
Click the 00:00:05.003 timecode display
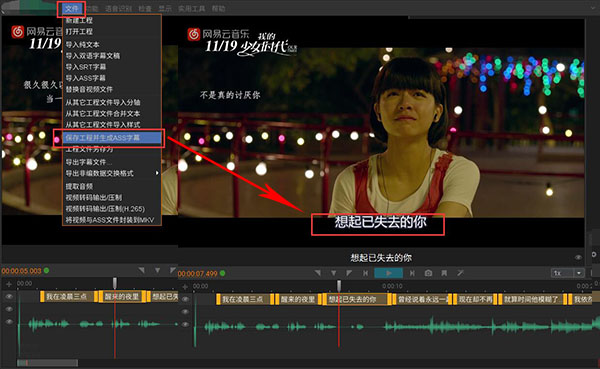click(21, 271)
